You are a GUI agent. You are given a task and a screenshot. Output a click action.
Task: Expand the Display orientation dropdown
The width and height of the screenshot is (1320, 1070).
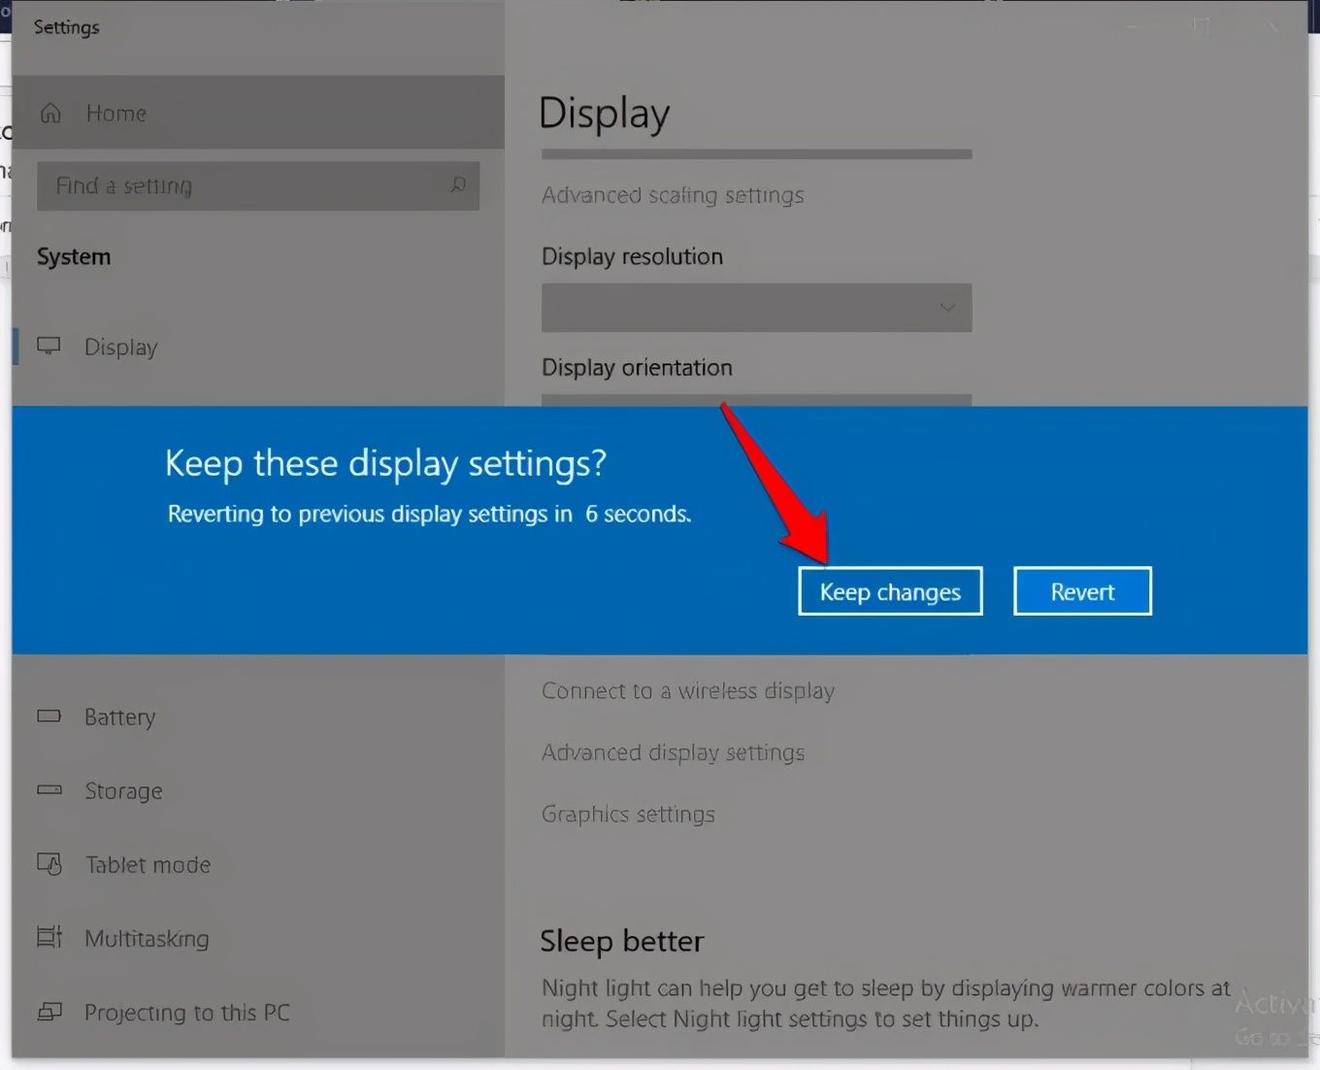[756, 400]
